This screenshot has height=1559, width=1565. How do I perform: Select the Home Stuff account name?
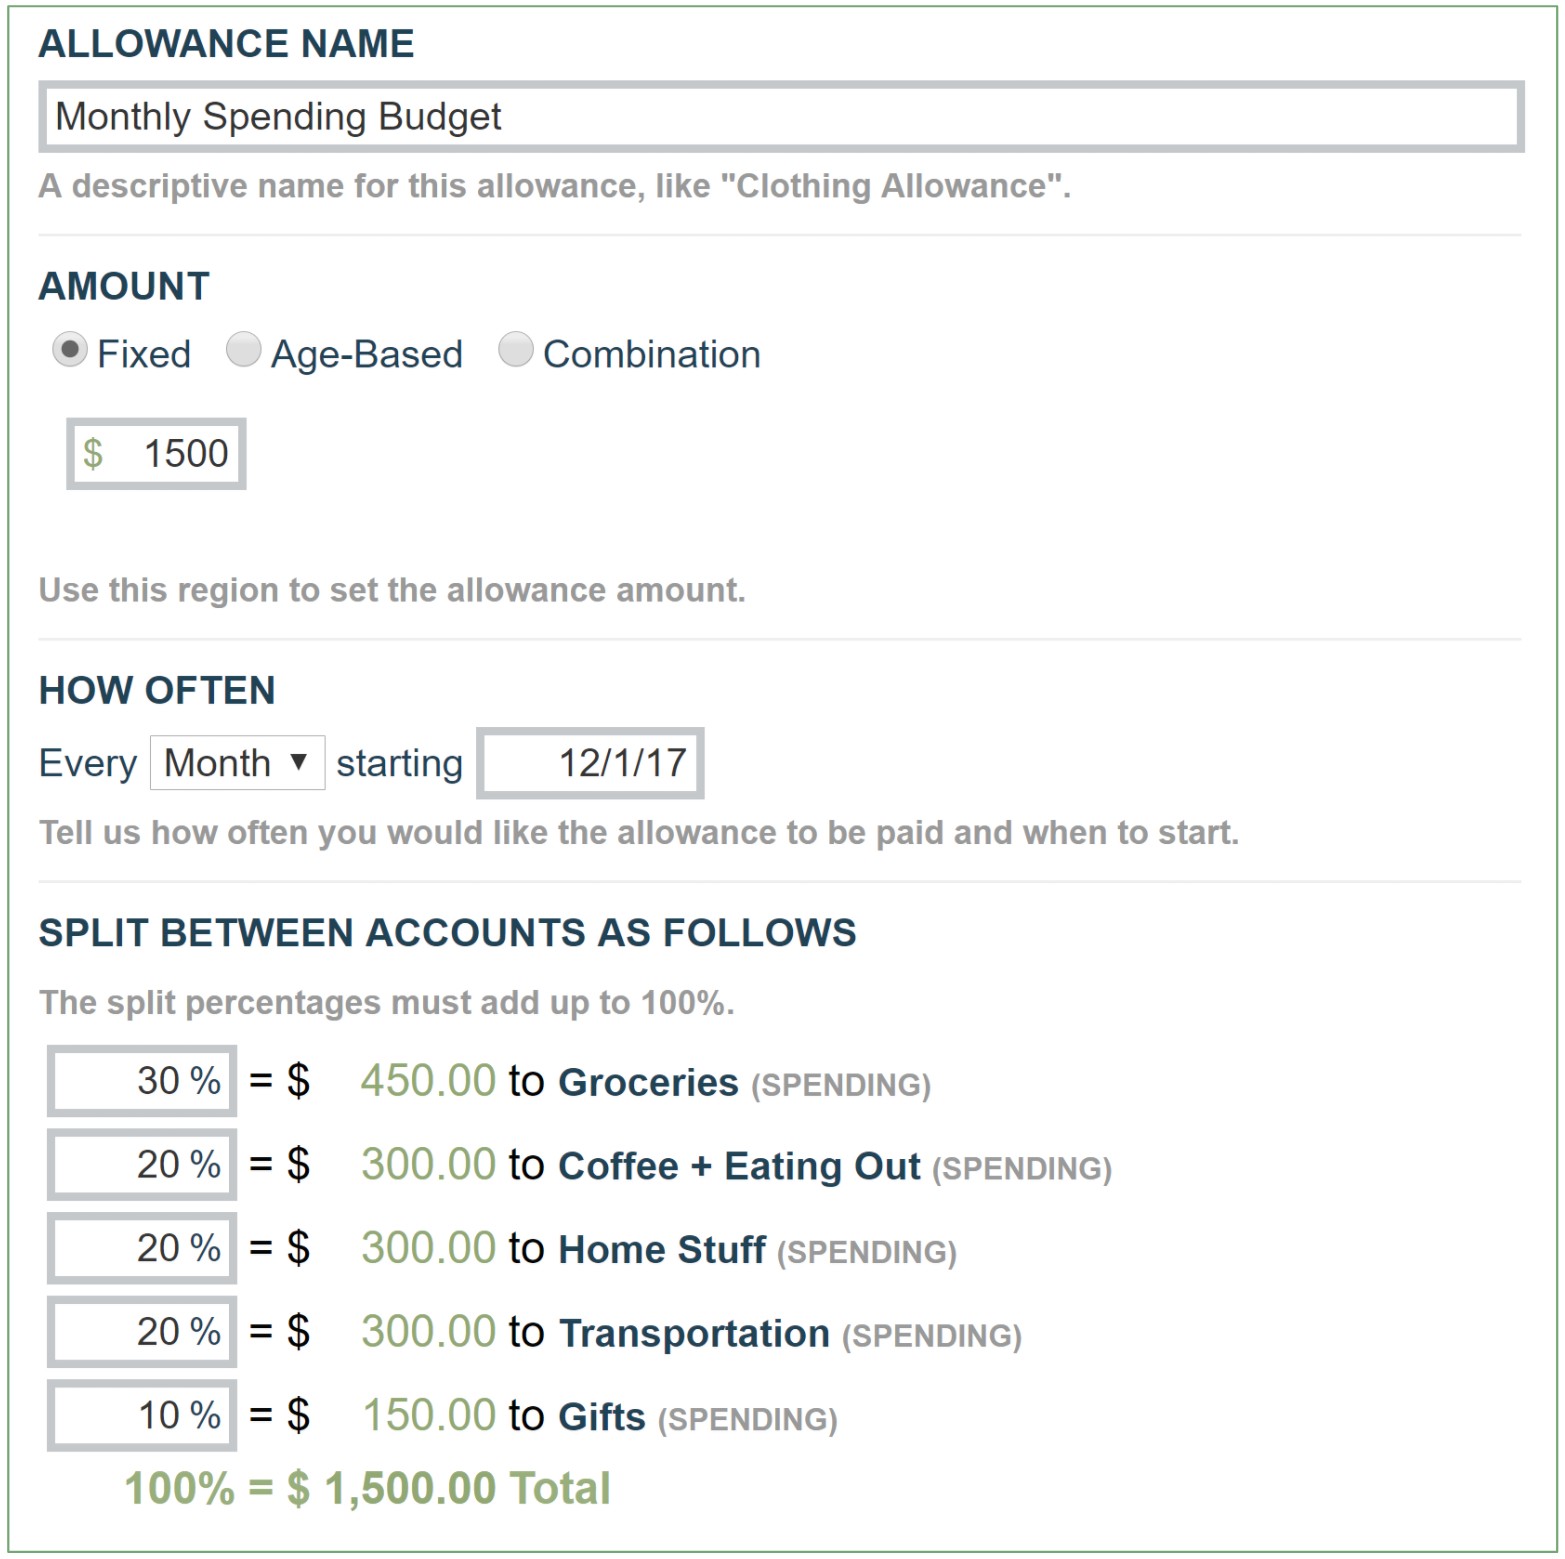coord(662,1249)
